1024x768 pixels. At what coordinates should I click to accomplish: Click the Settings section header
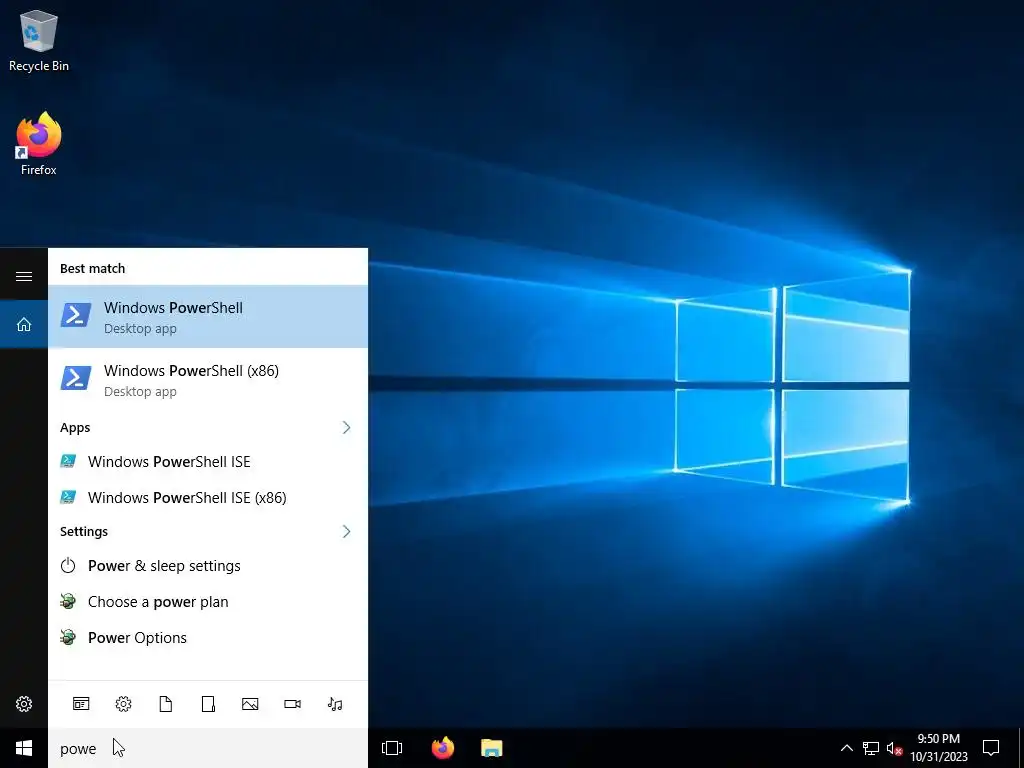click(84, 532)
